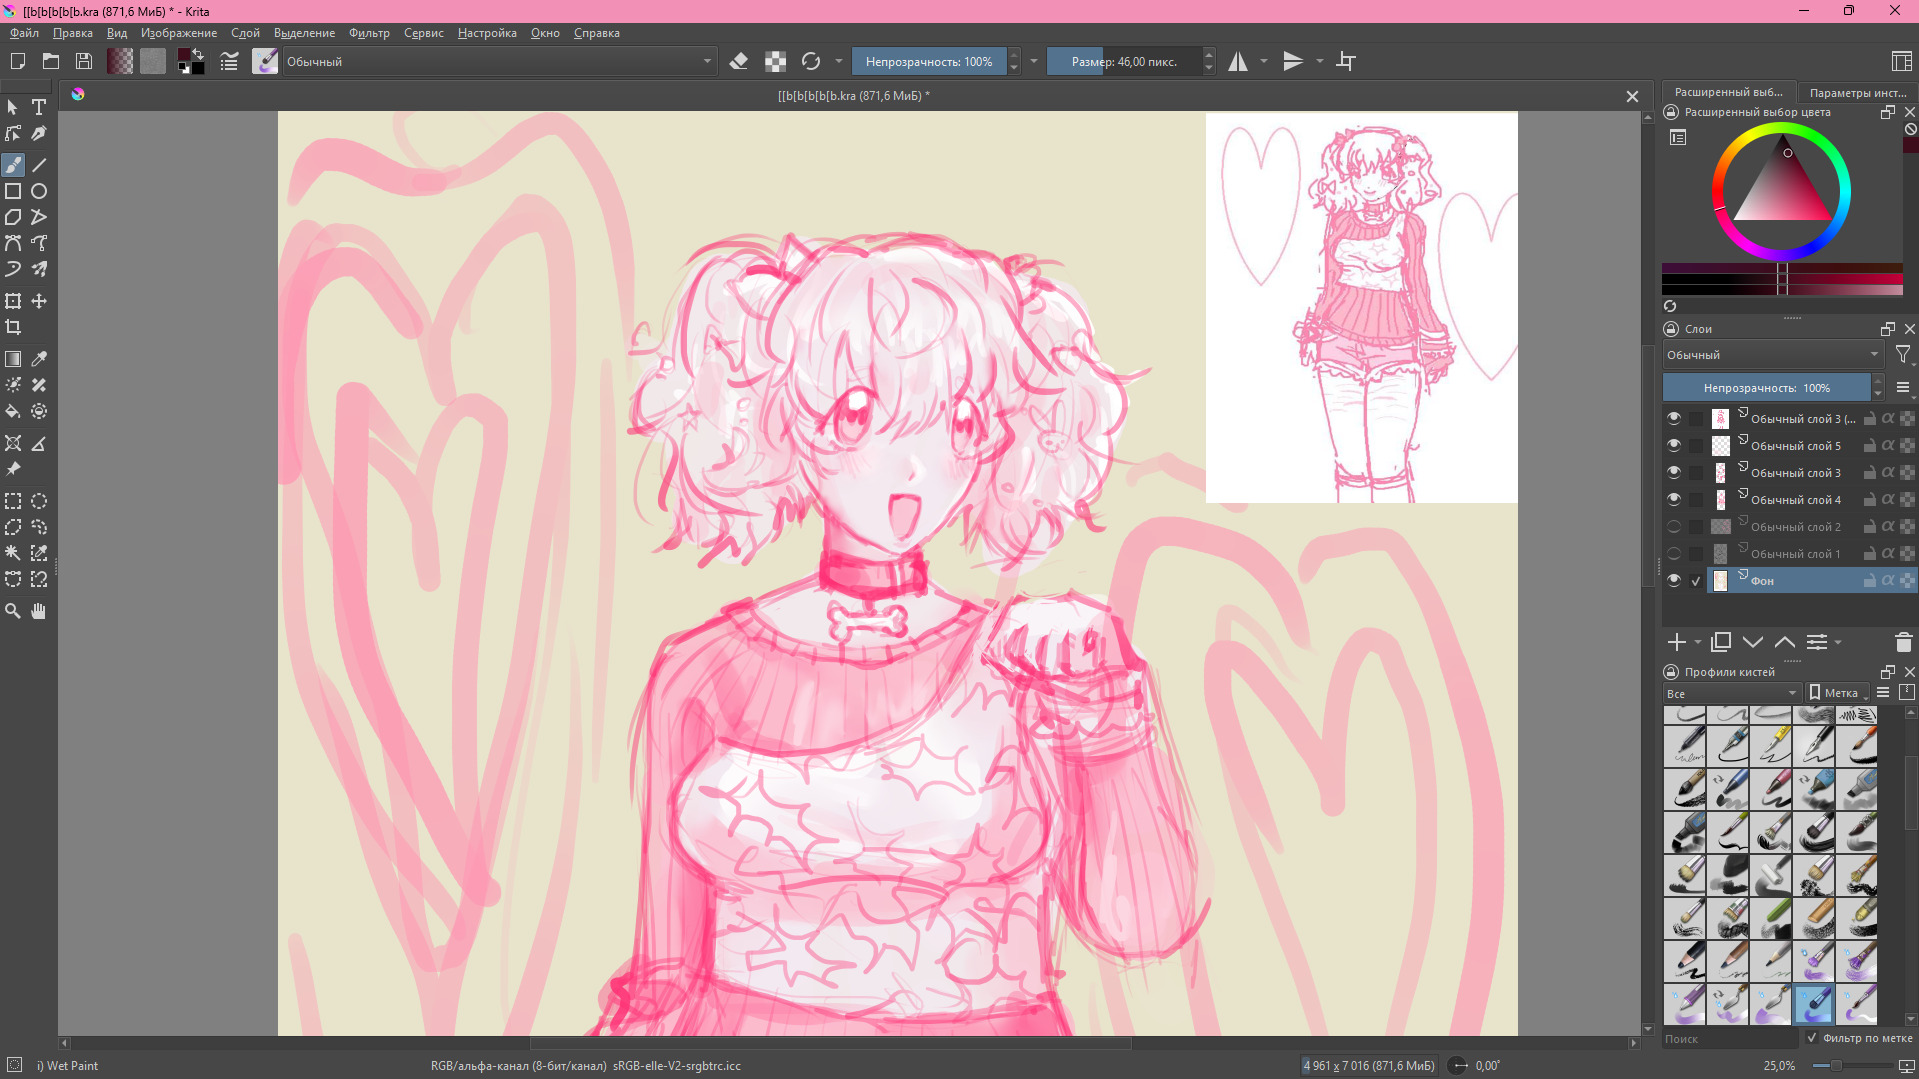Toggle wrap-around mode

(x=1346, y=61)
